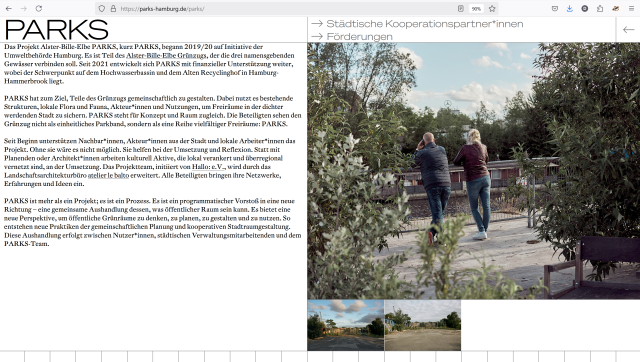This screenshot has width=640, height=362.
Task: Click the left arrow beside the site menu
Action: (x=628, y=30)
